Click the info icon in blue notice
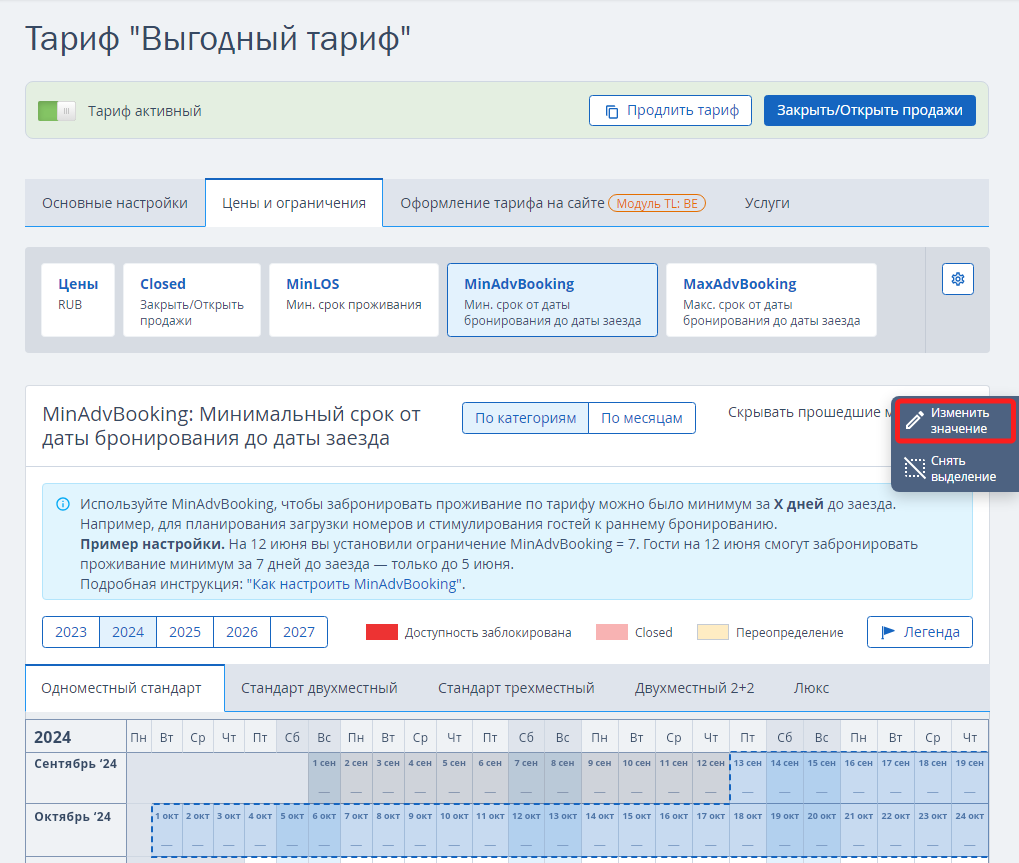The height and width of the screenshot is (863, 1019). pyautogui.click(x=63, y=504)
